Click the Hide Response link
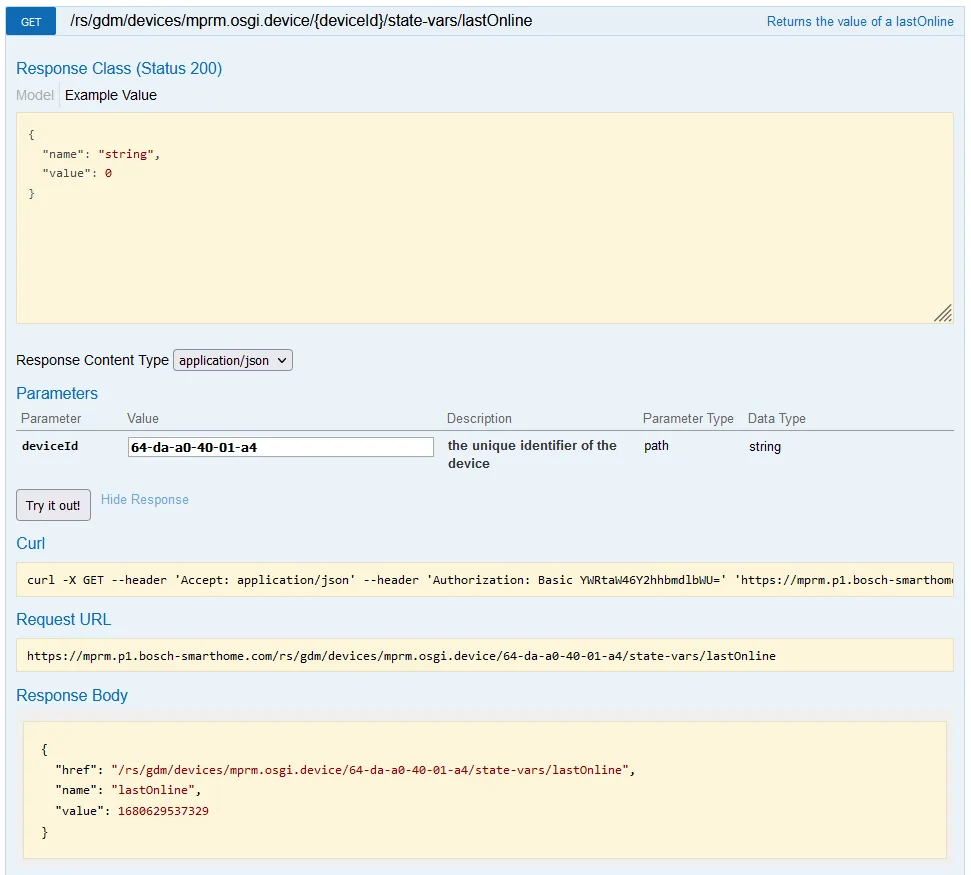 (144, 499)
